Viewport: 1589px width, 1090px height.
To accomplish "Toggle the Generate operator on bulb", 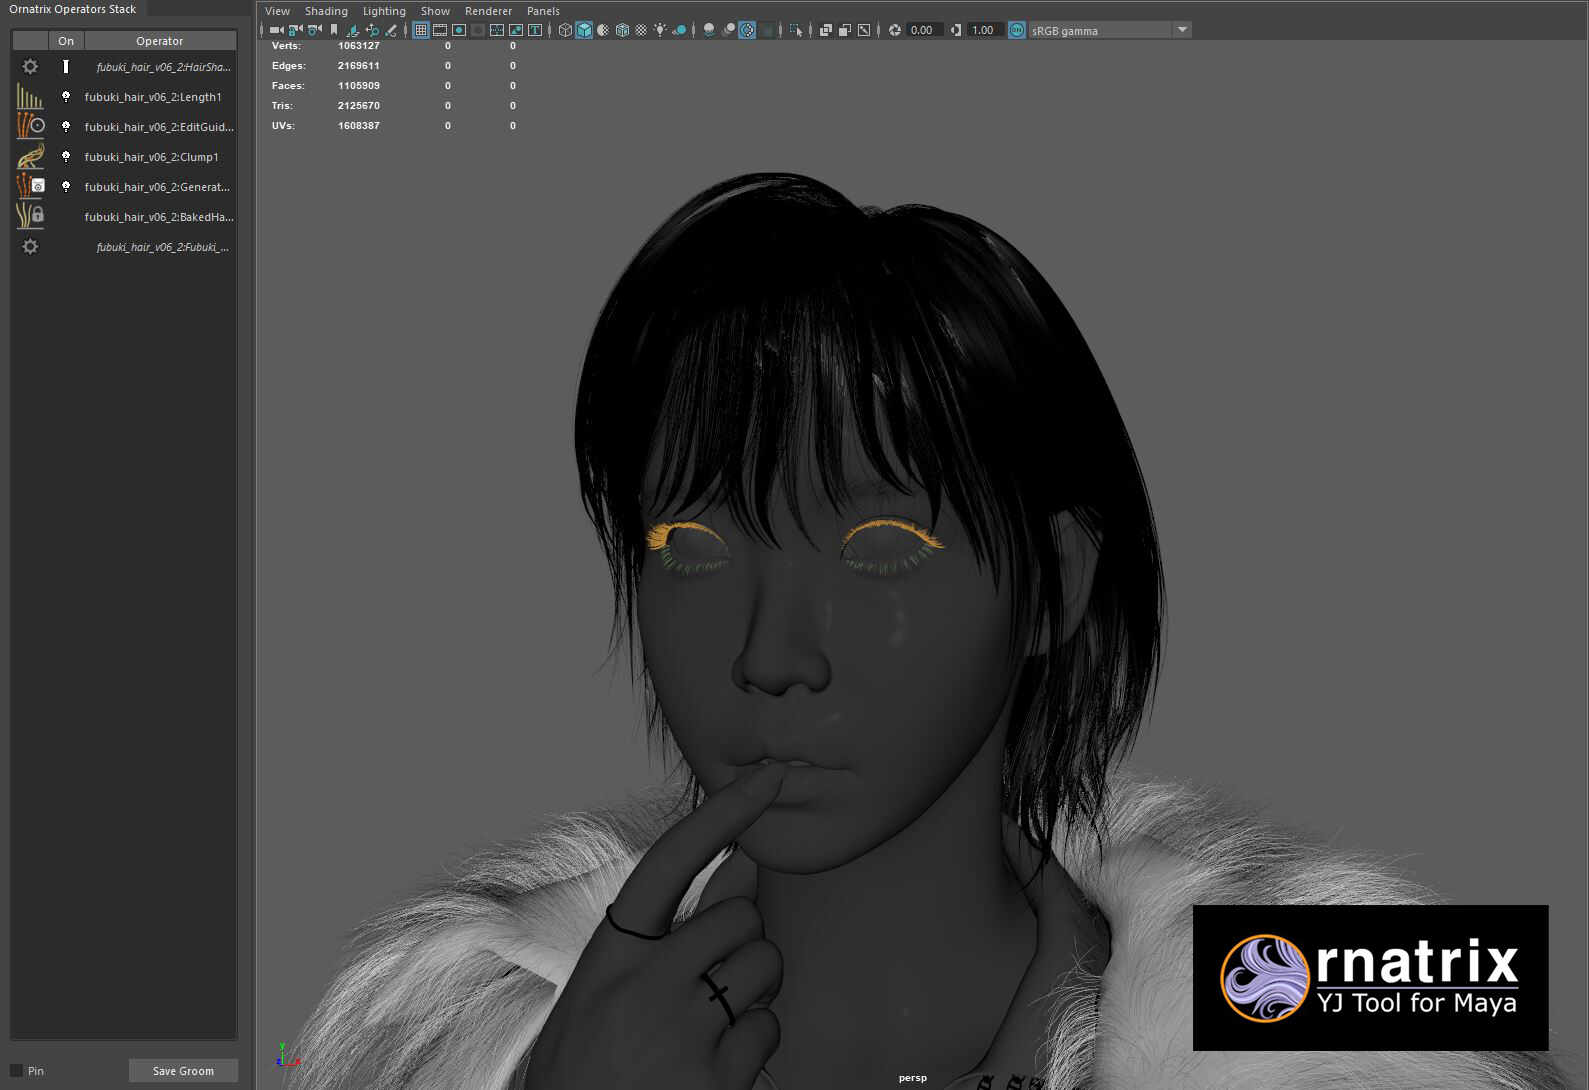I will tap(66, 187).
